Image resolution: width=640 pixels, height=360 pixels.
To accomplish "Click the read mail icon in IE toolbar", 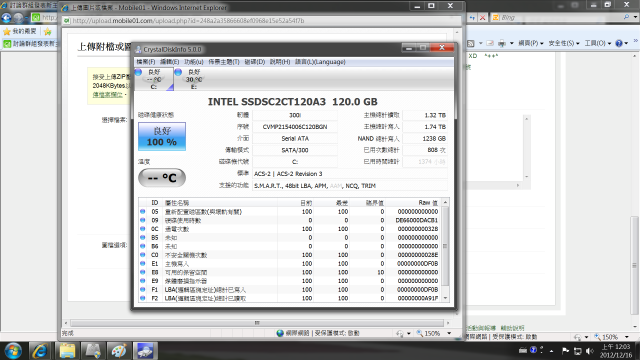I will click(x=490, y=43).
